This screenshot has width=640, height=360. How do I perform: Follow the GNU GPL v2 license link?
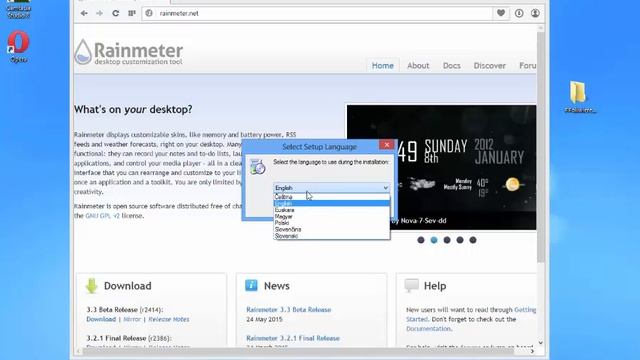coord(102,216)
